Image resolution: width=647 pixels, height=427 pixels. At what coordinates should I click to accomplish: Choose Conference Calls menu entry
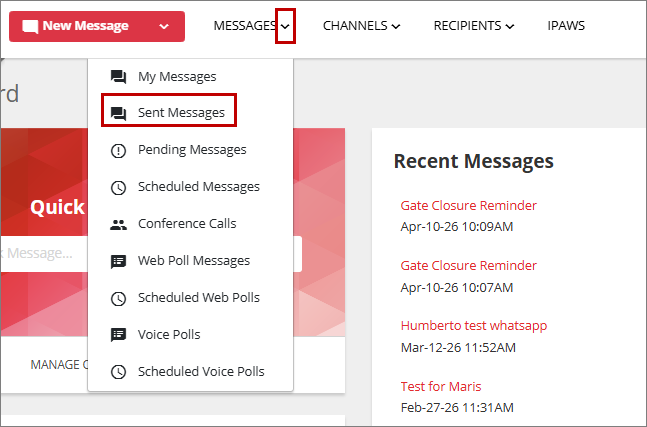tap(187, 224)
